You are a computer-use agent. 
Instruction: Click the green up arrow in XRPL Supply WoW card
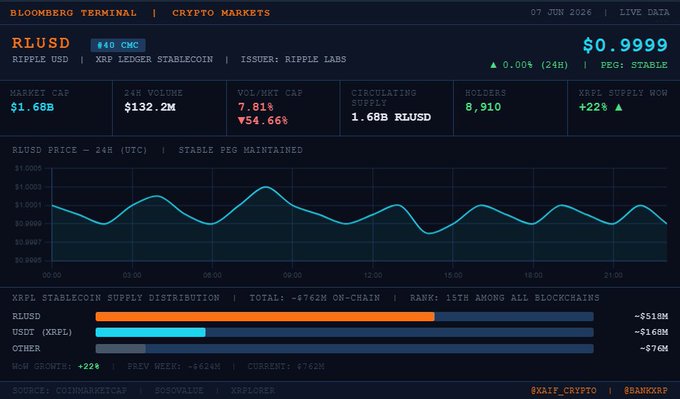tap(619, 107)
